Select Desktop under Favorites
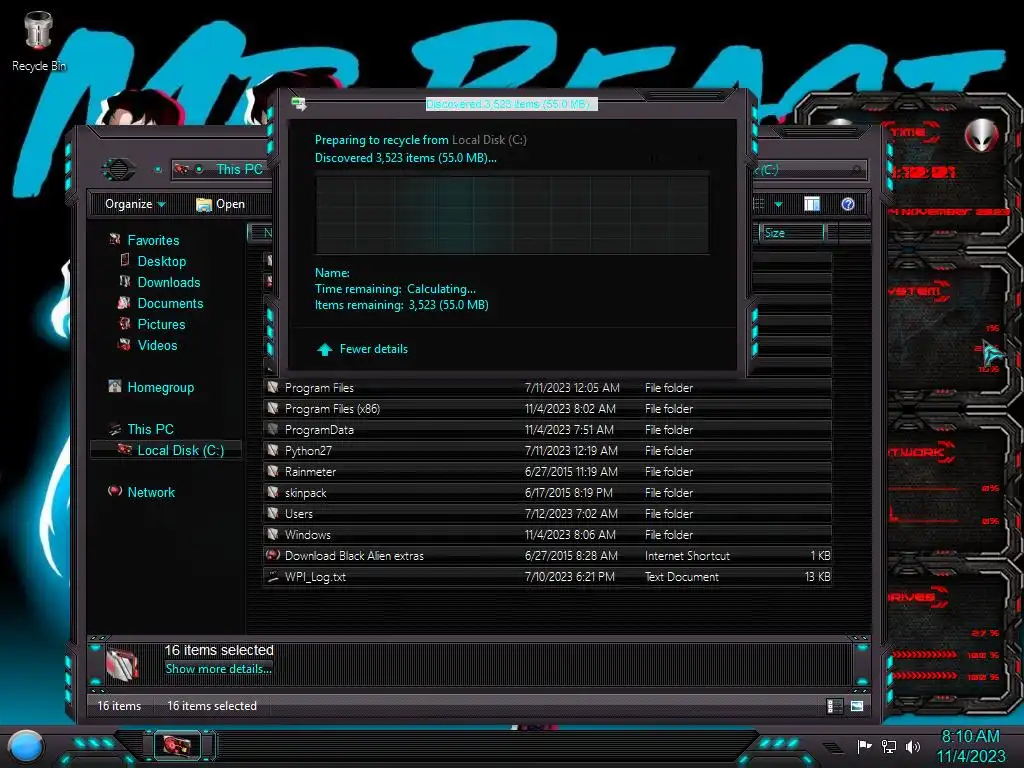Viewport: 1024px width, 768px height. coord(161,261)
